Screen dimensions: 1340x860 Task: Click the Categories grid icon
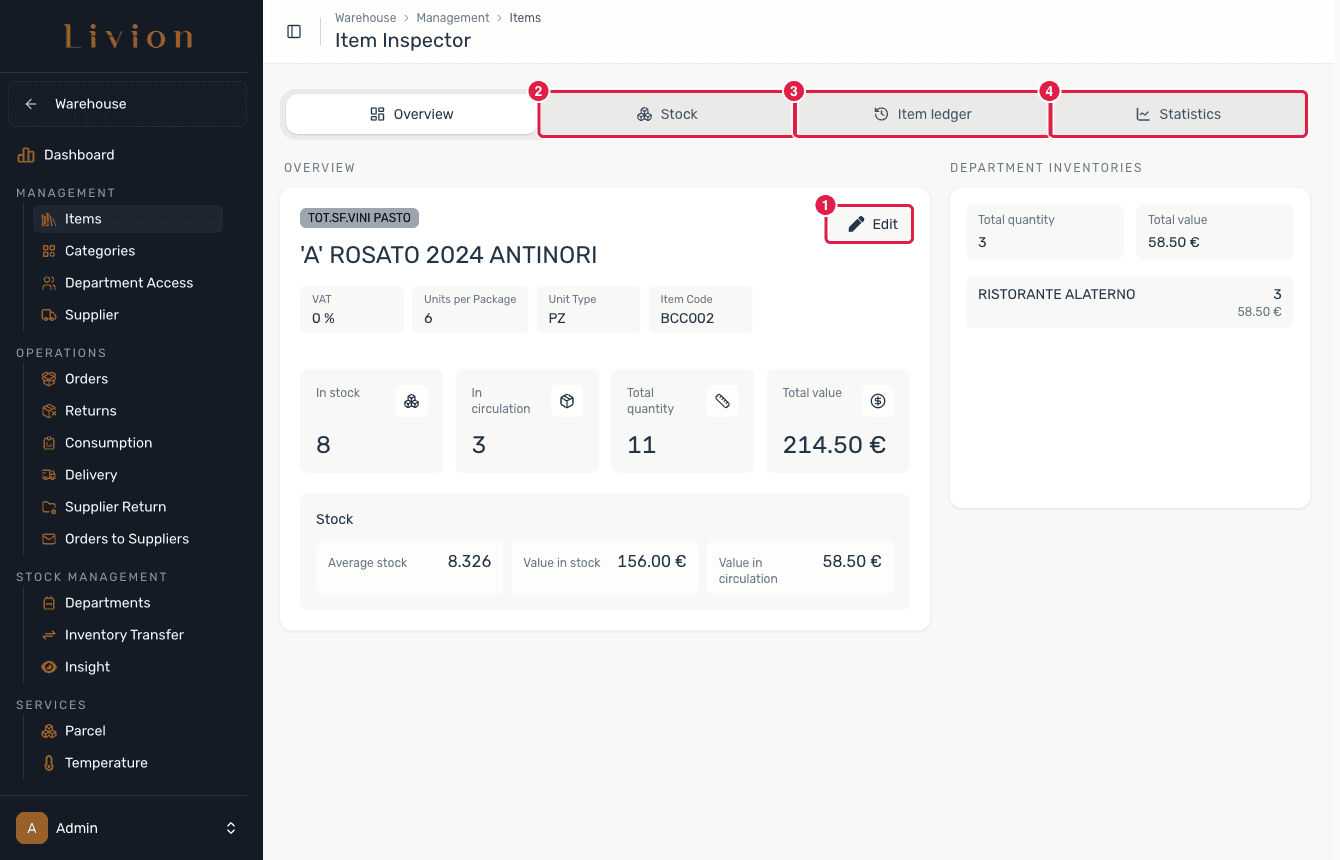pyautogui.click(x=49, y=251)
